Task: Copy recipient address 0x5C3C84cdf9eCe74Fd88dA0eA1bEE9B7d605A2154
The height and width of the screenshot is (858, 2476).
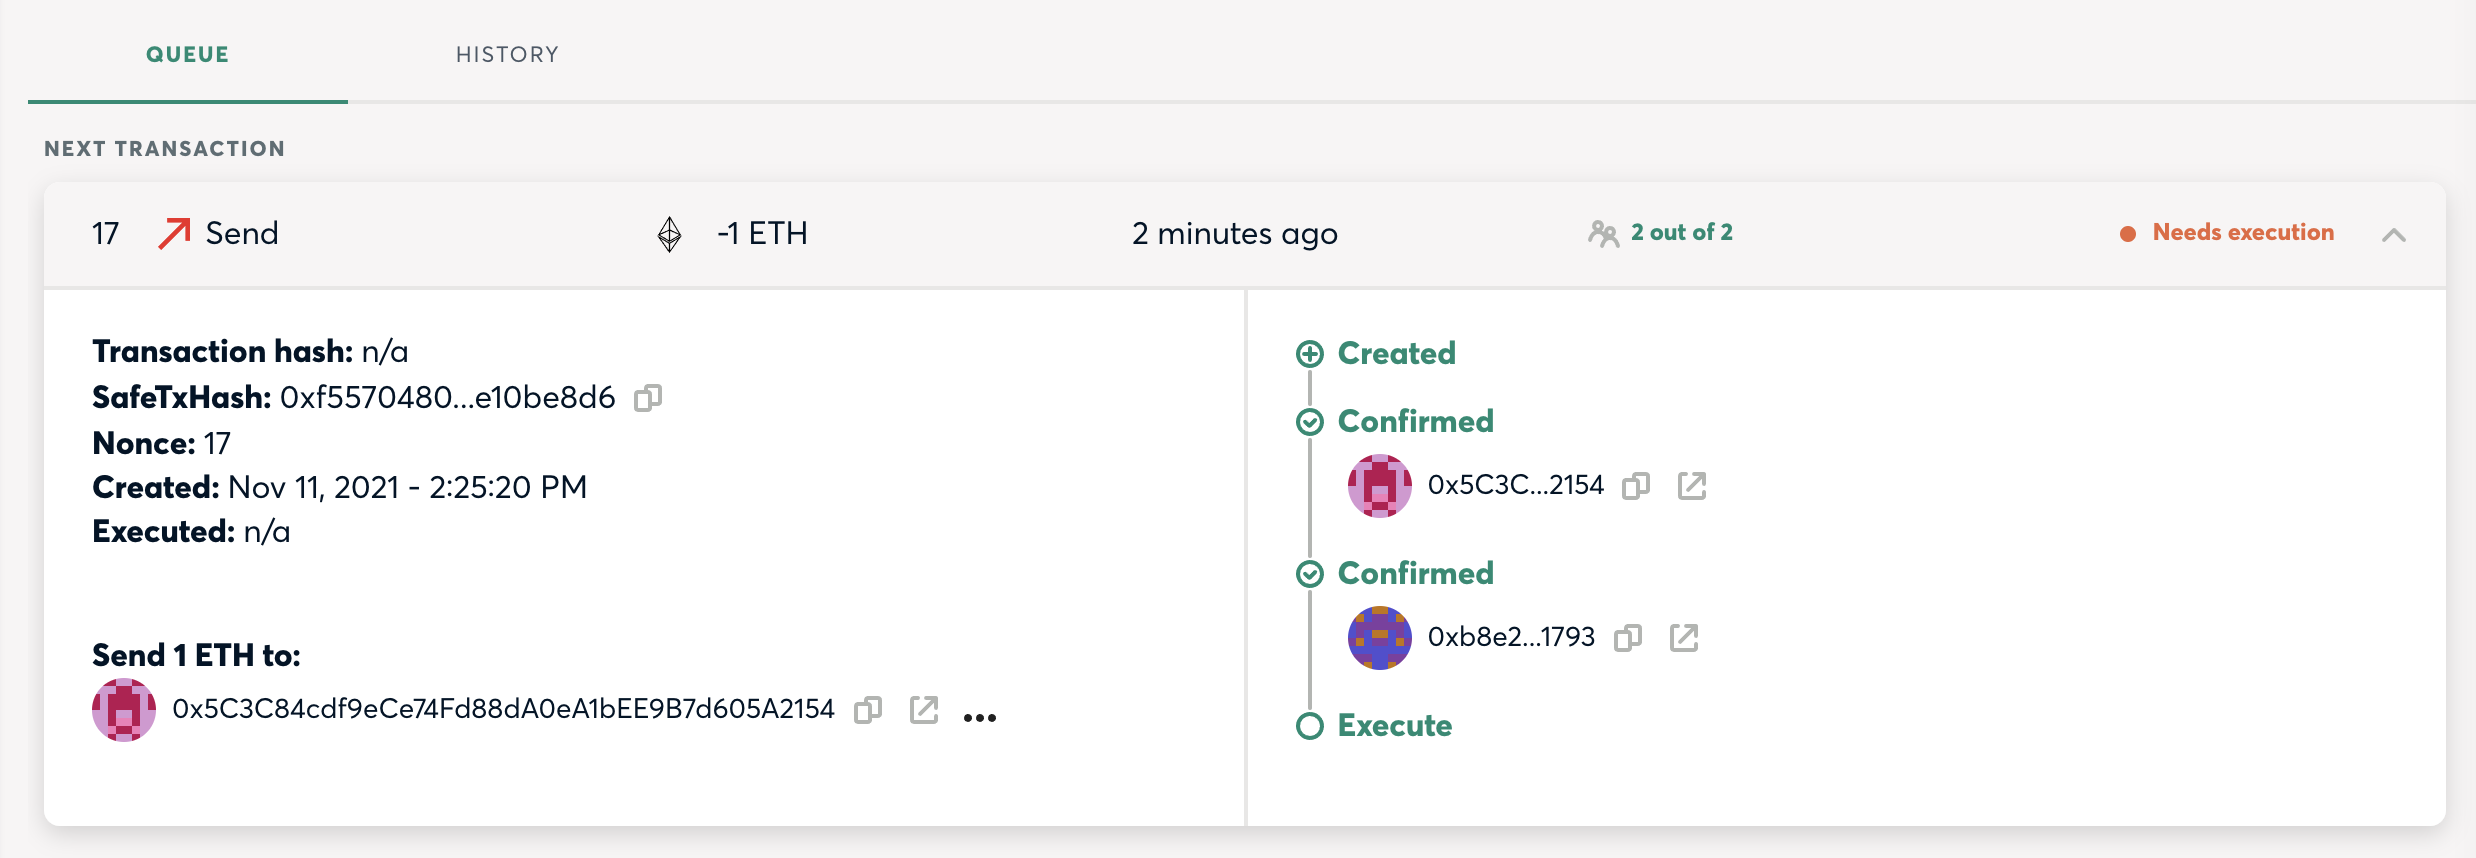Action: pos(868,710)
